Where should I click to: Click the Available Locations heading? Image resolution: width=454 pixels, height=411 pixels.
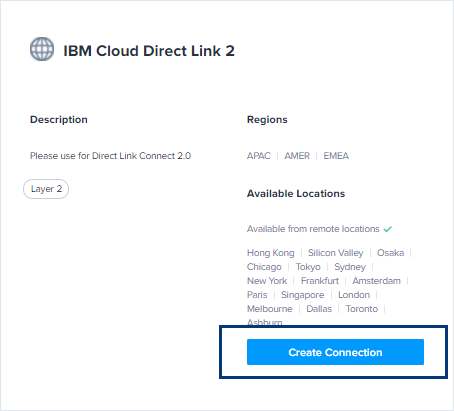pyautogui.click(x=296, y=194)
